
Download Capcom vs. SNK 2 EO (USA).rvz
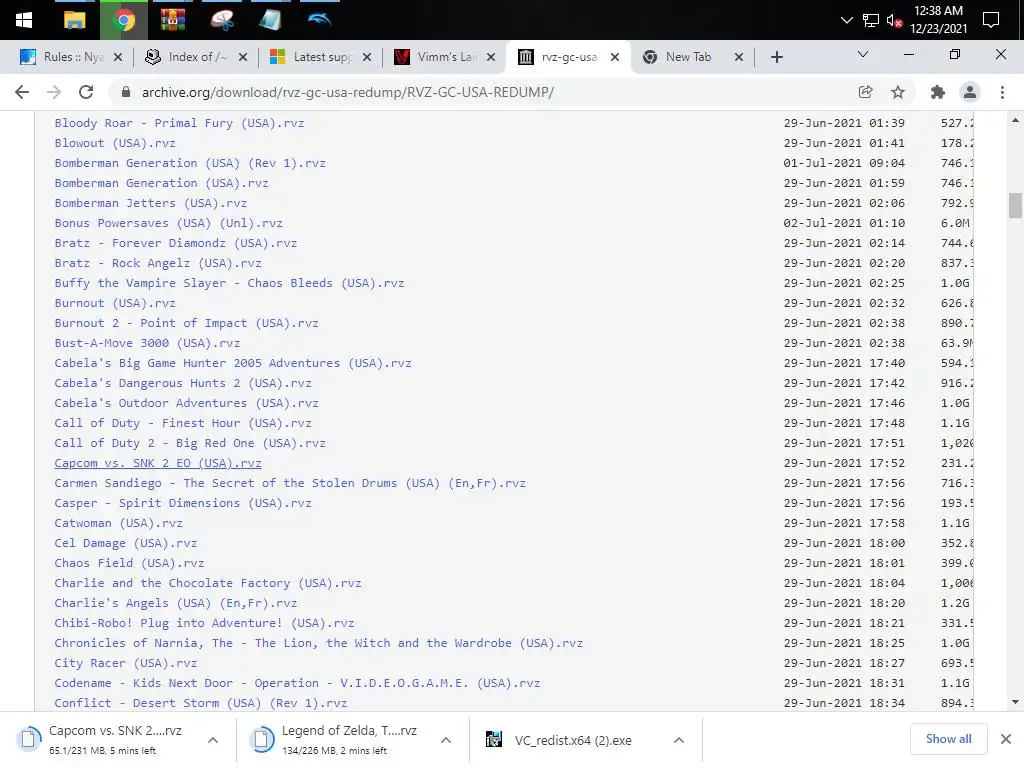(x=158, y=463)
